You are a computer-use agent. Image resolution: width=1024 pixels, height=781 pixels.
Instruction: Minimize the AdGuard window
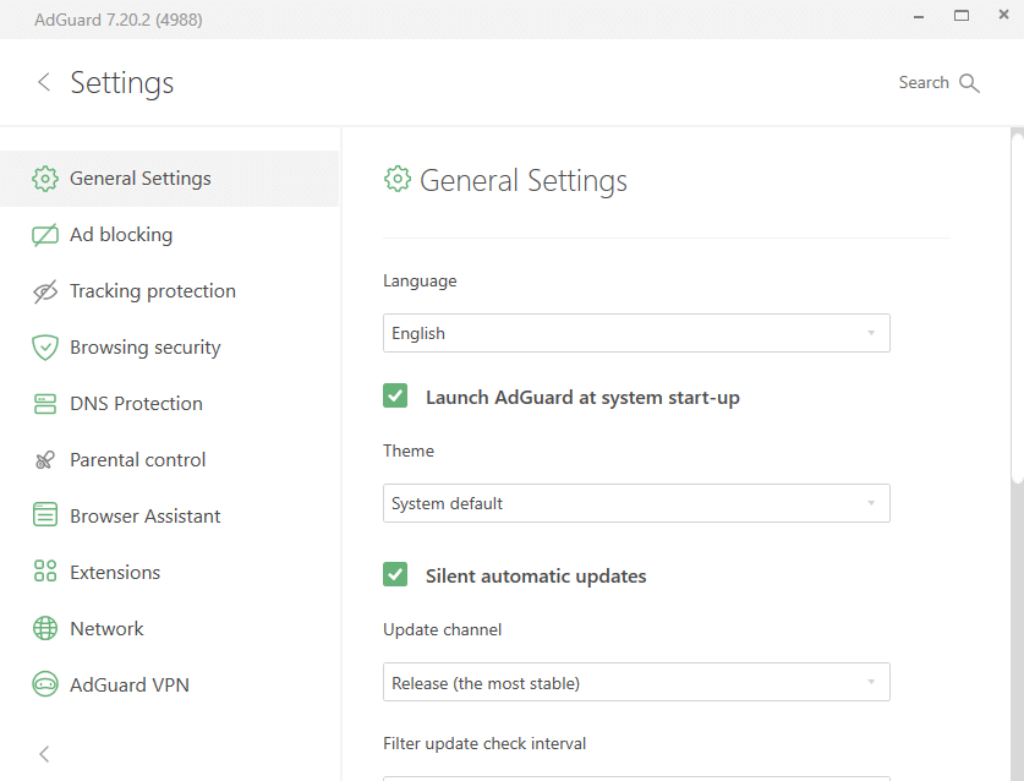coord(919,17)
